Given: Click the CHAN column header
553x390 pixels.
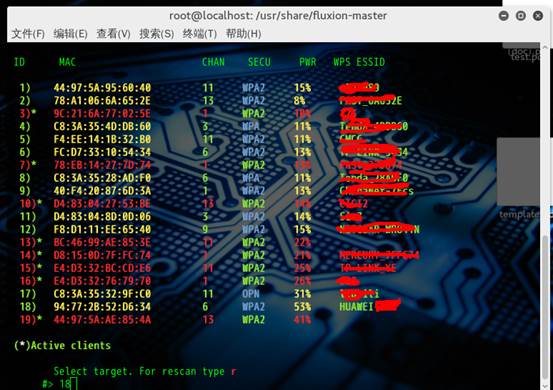Looking at the screenshot, I should 213,62.
